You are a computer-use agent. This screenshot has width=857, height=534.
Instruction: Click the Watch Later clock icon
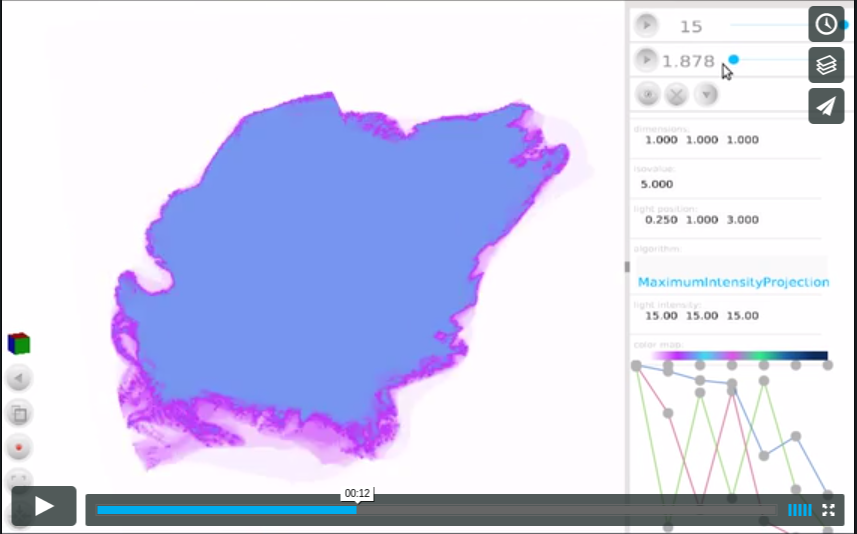(x=826, y=25)
